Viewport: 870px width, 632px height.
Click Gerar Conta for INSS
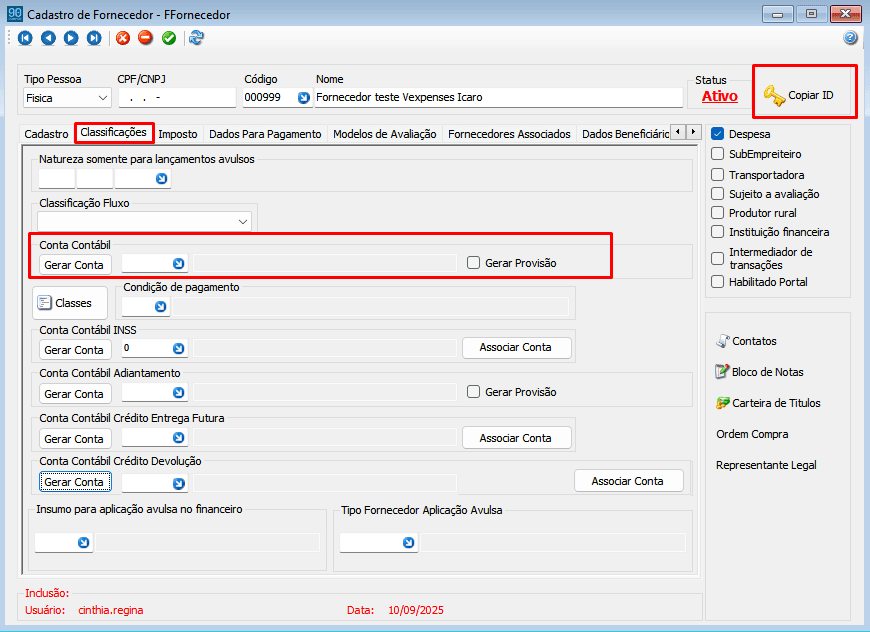click(75, 350)
